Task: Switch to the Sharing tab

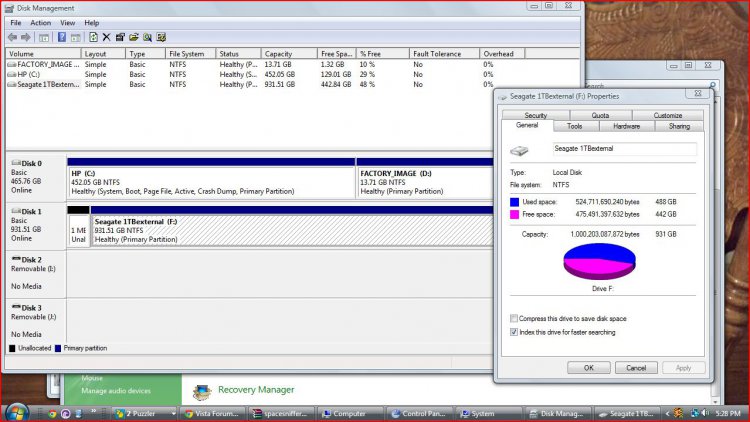Action: coord(679,126)
